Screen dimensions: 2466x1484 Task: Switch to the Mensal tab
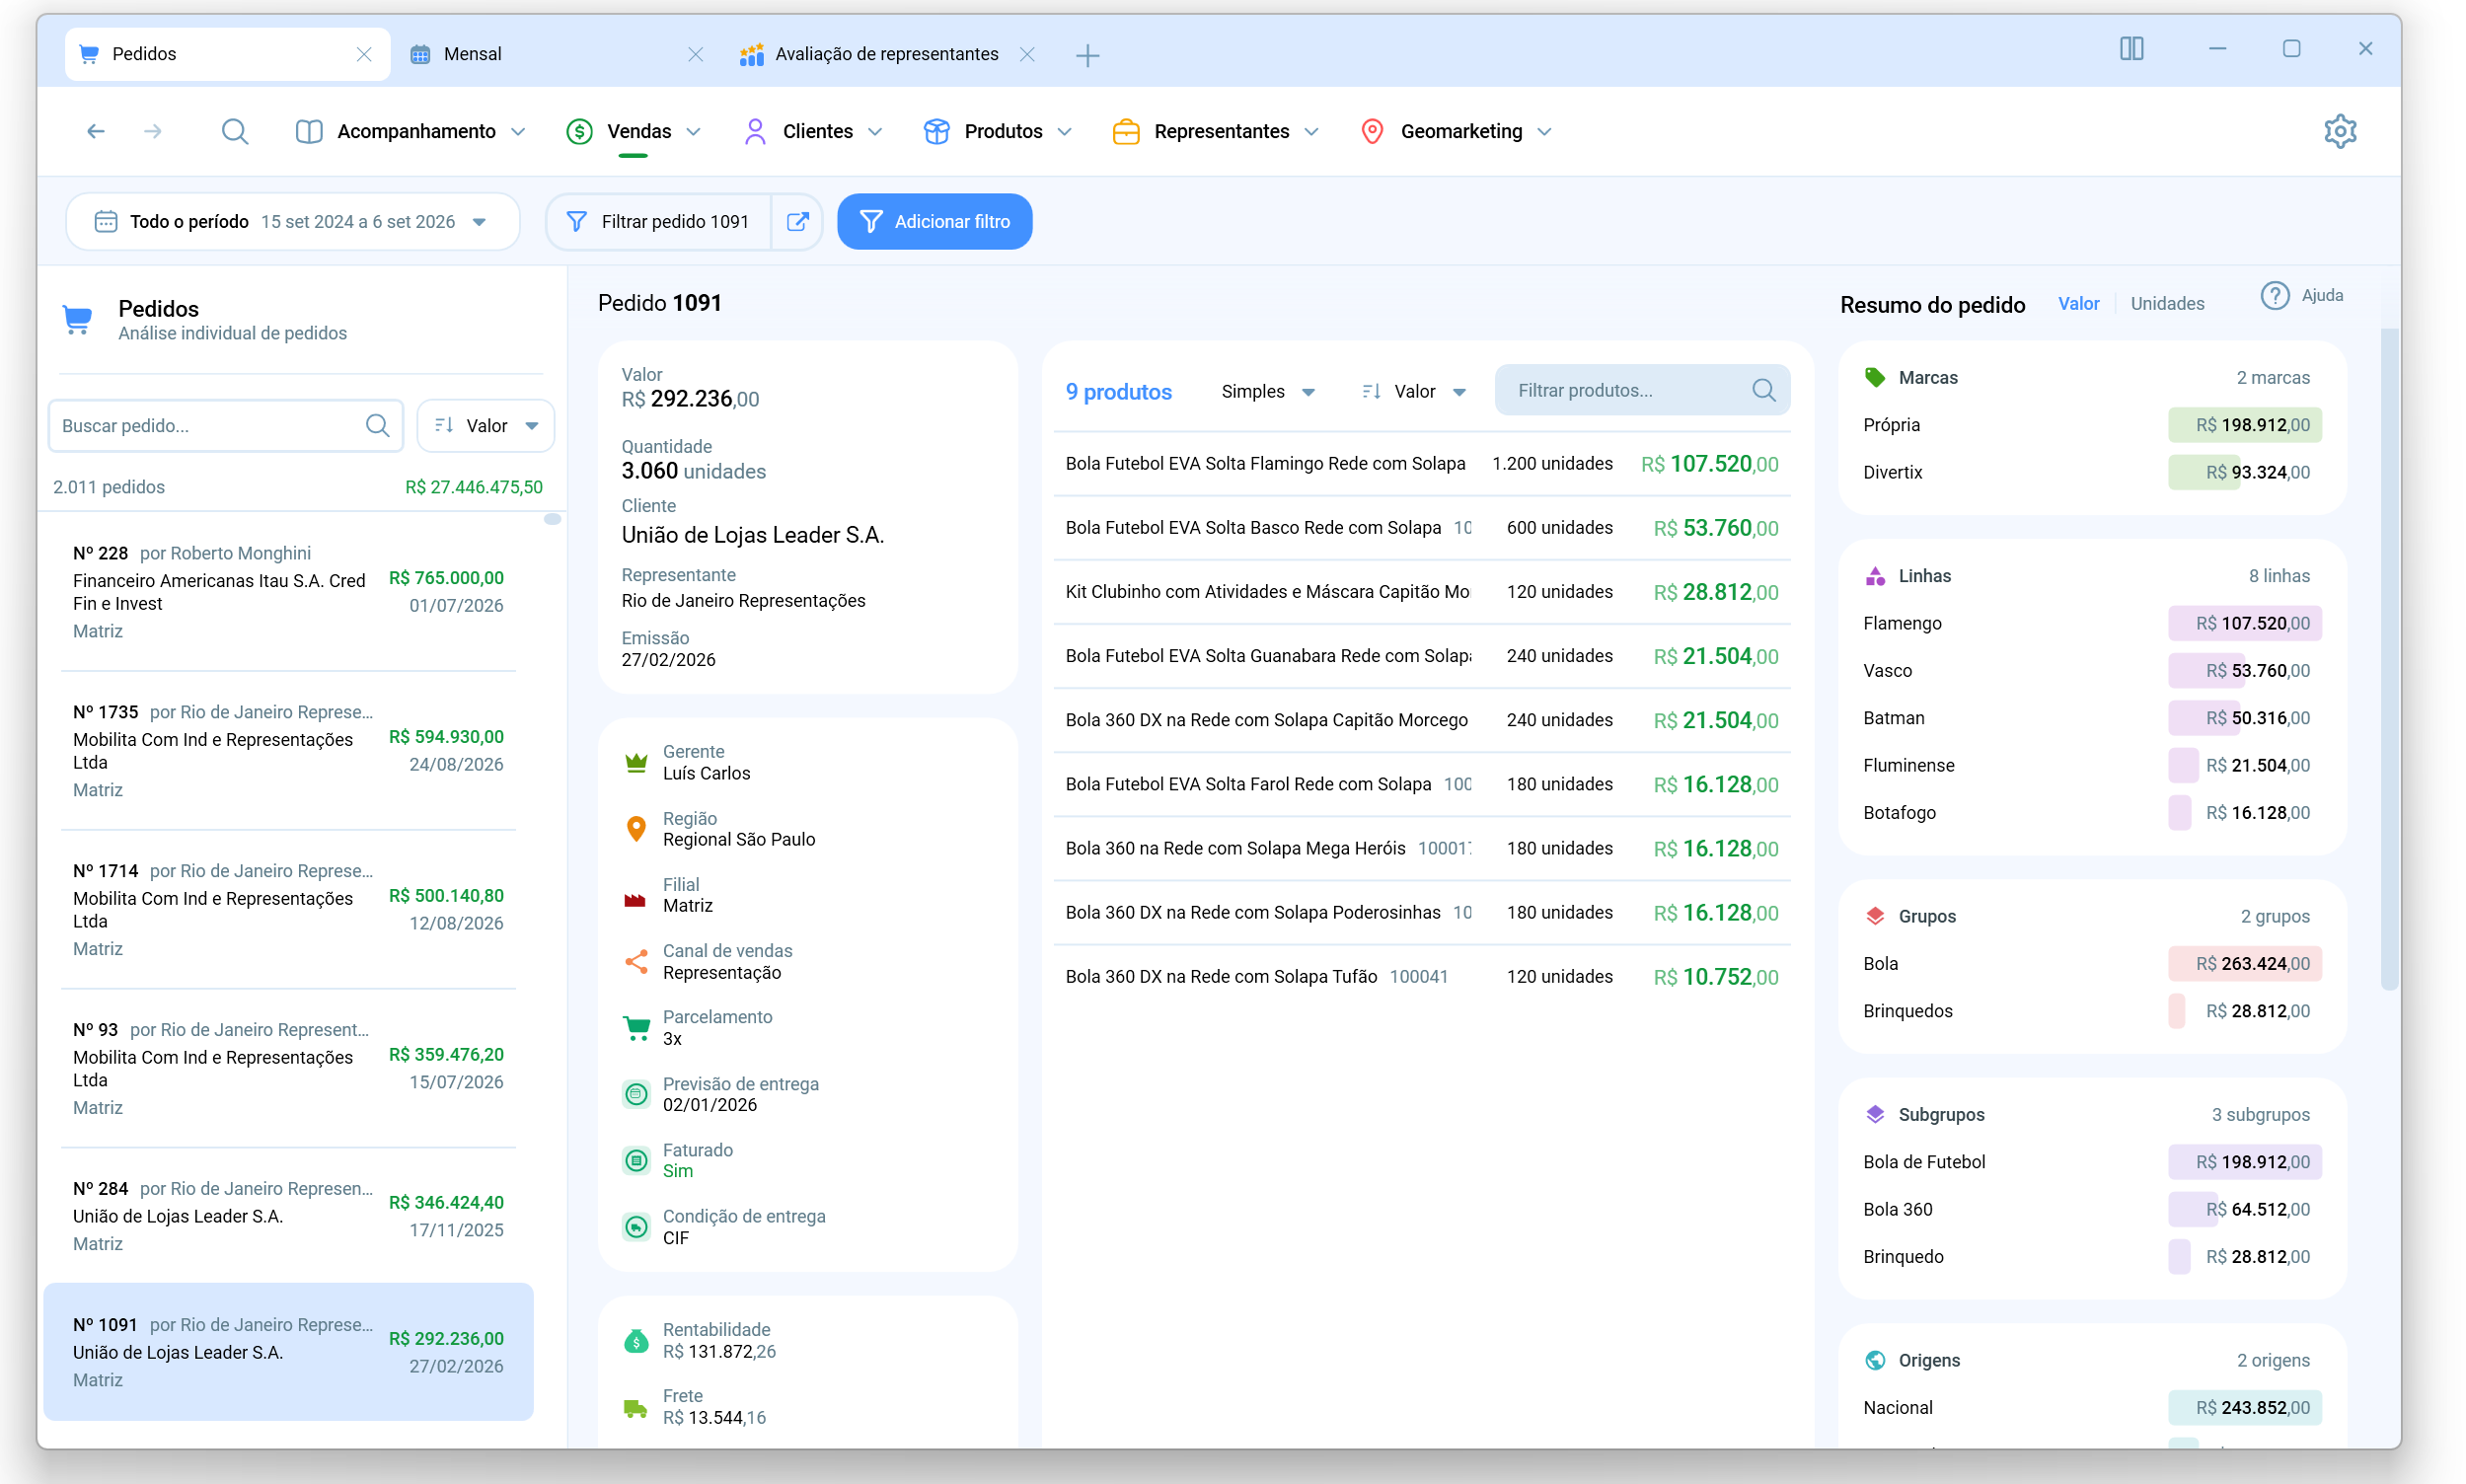coord(555,54)
